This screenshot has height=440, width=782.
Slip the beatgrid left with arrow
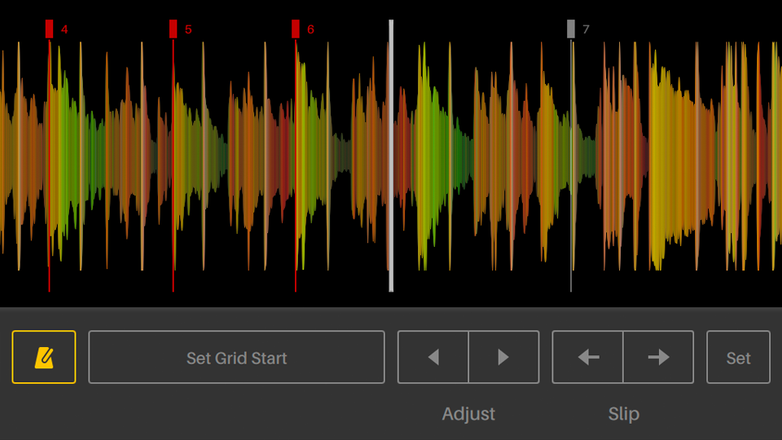(x=587, y=357)
